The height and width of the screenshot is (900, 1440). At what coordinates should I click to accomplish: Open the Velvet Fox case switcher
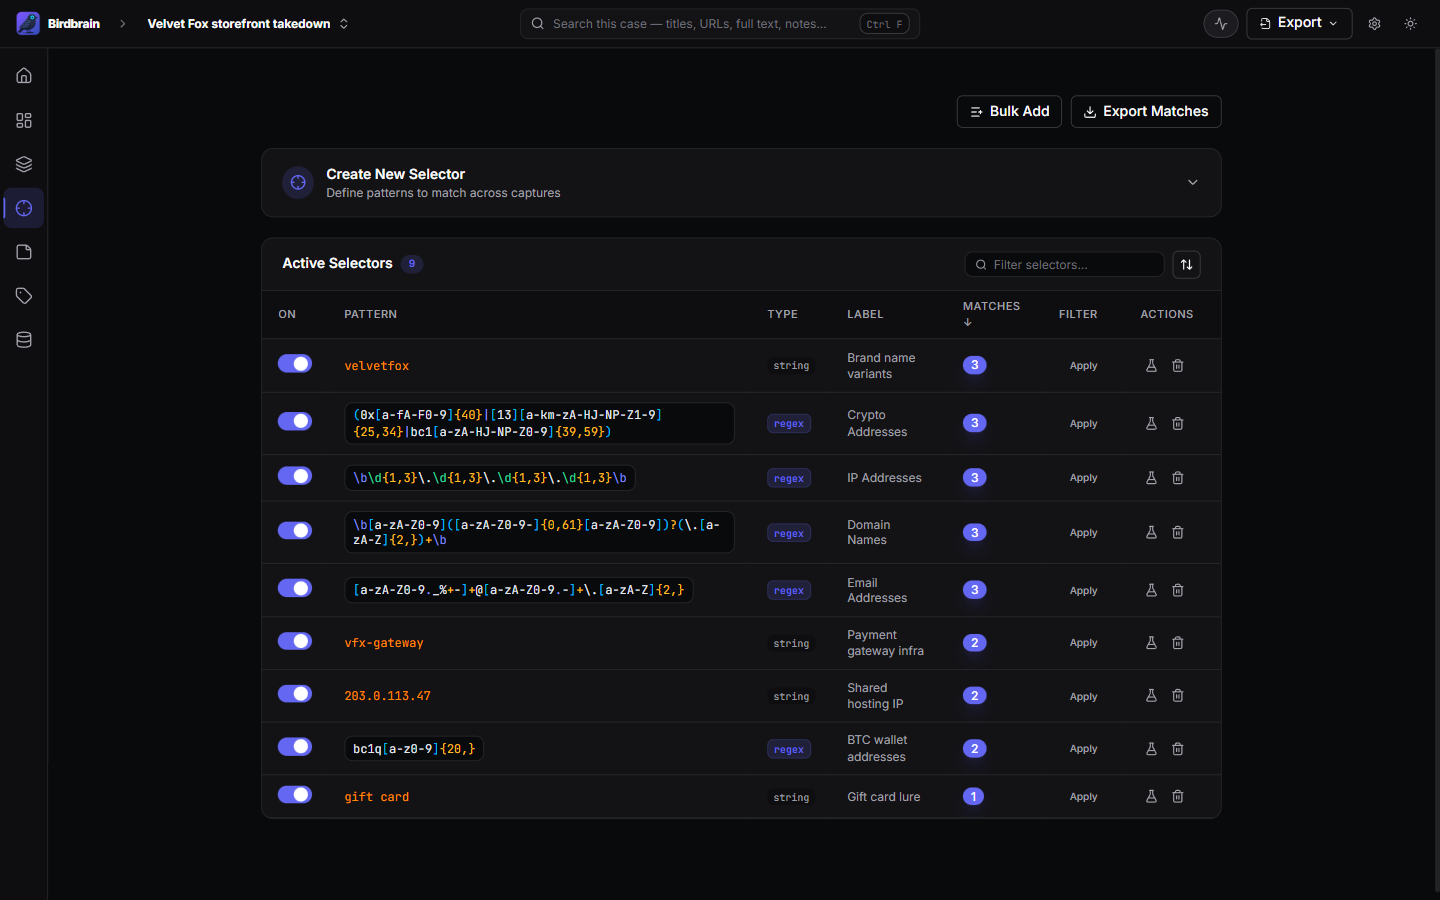click(248, 24)
